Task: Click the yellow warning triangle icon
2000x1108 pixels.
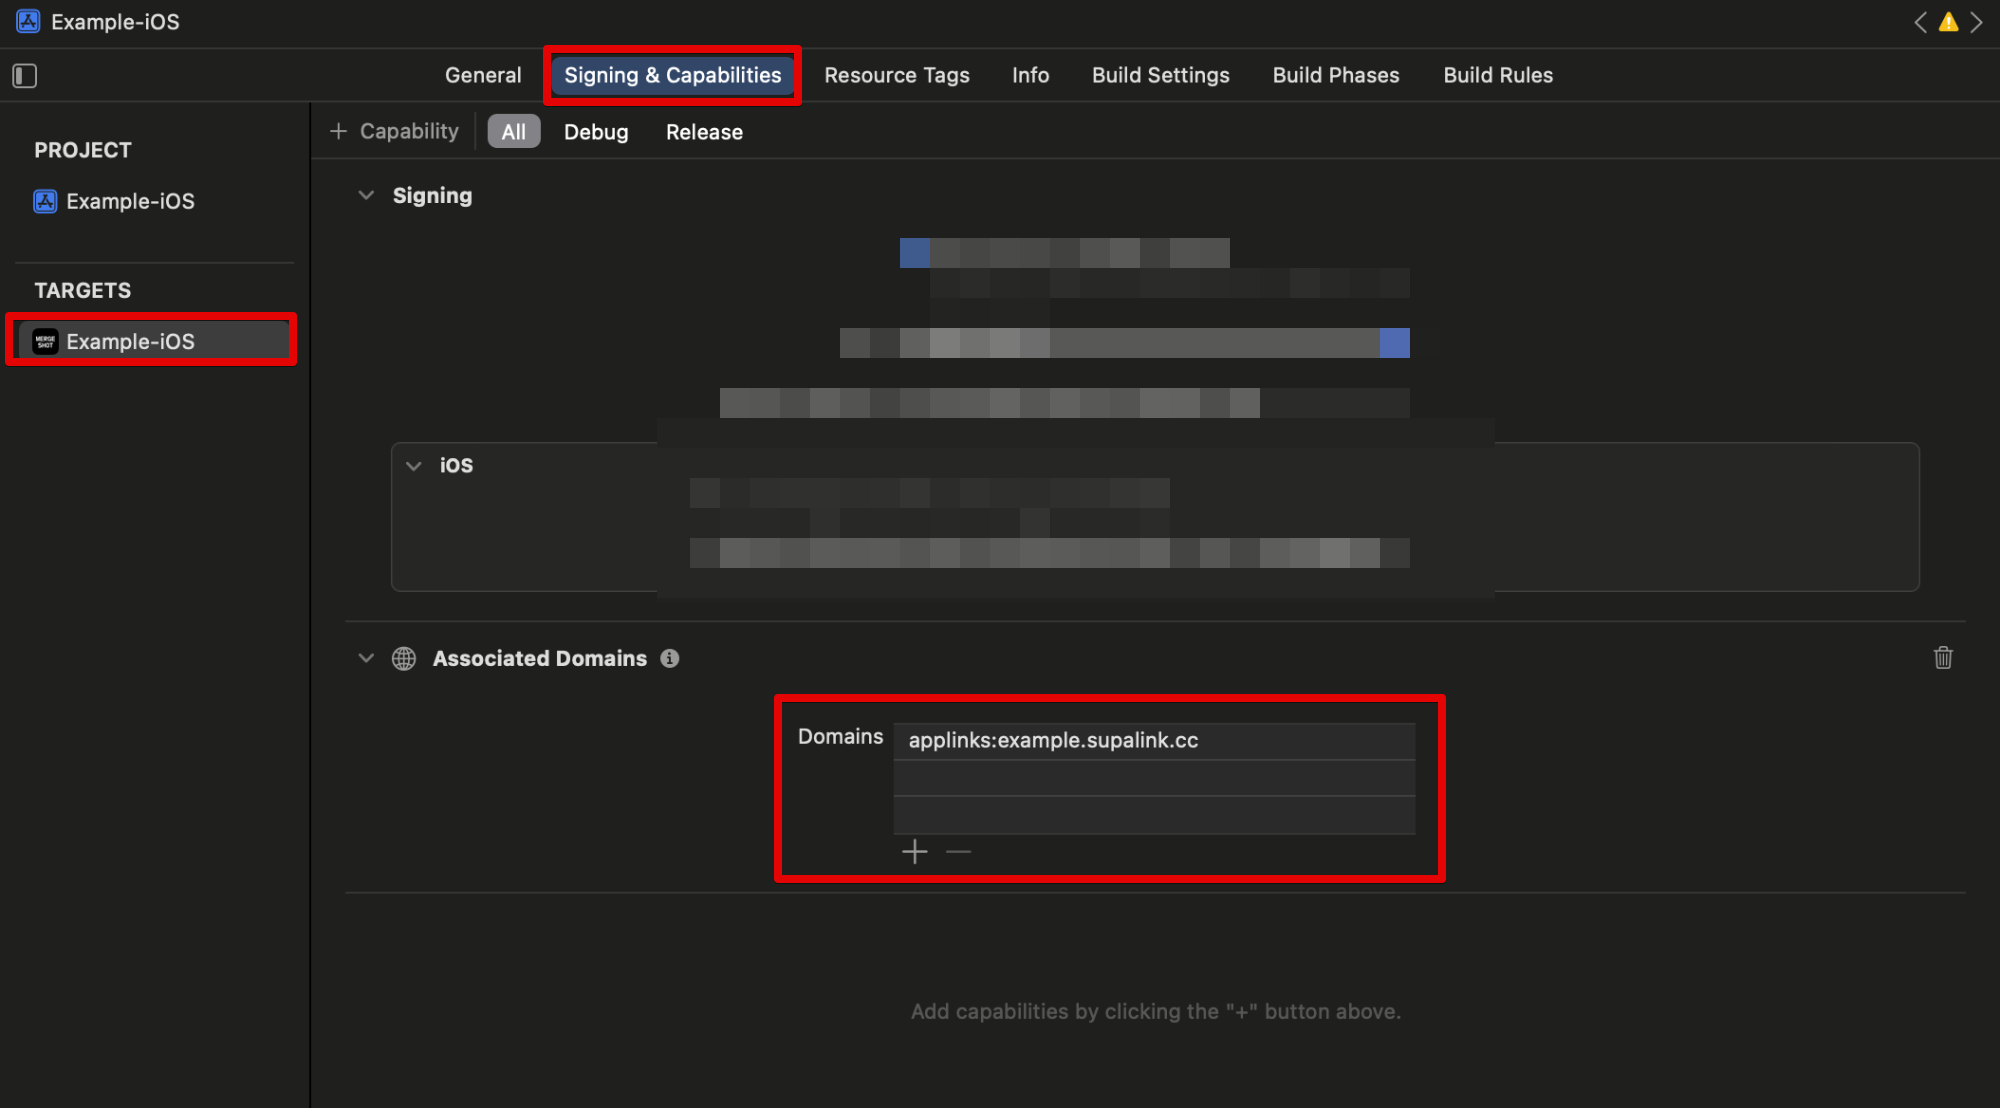Action: click(1948, 22)
